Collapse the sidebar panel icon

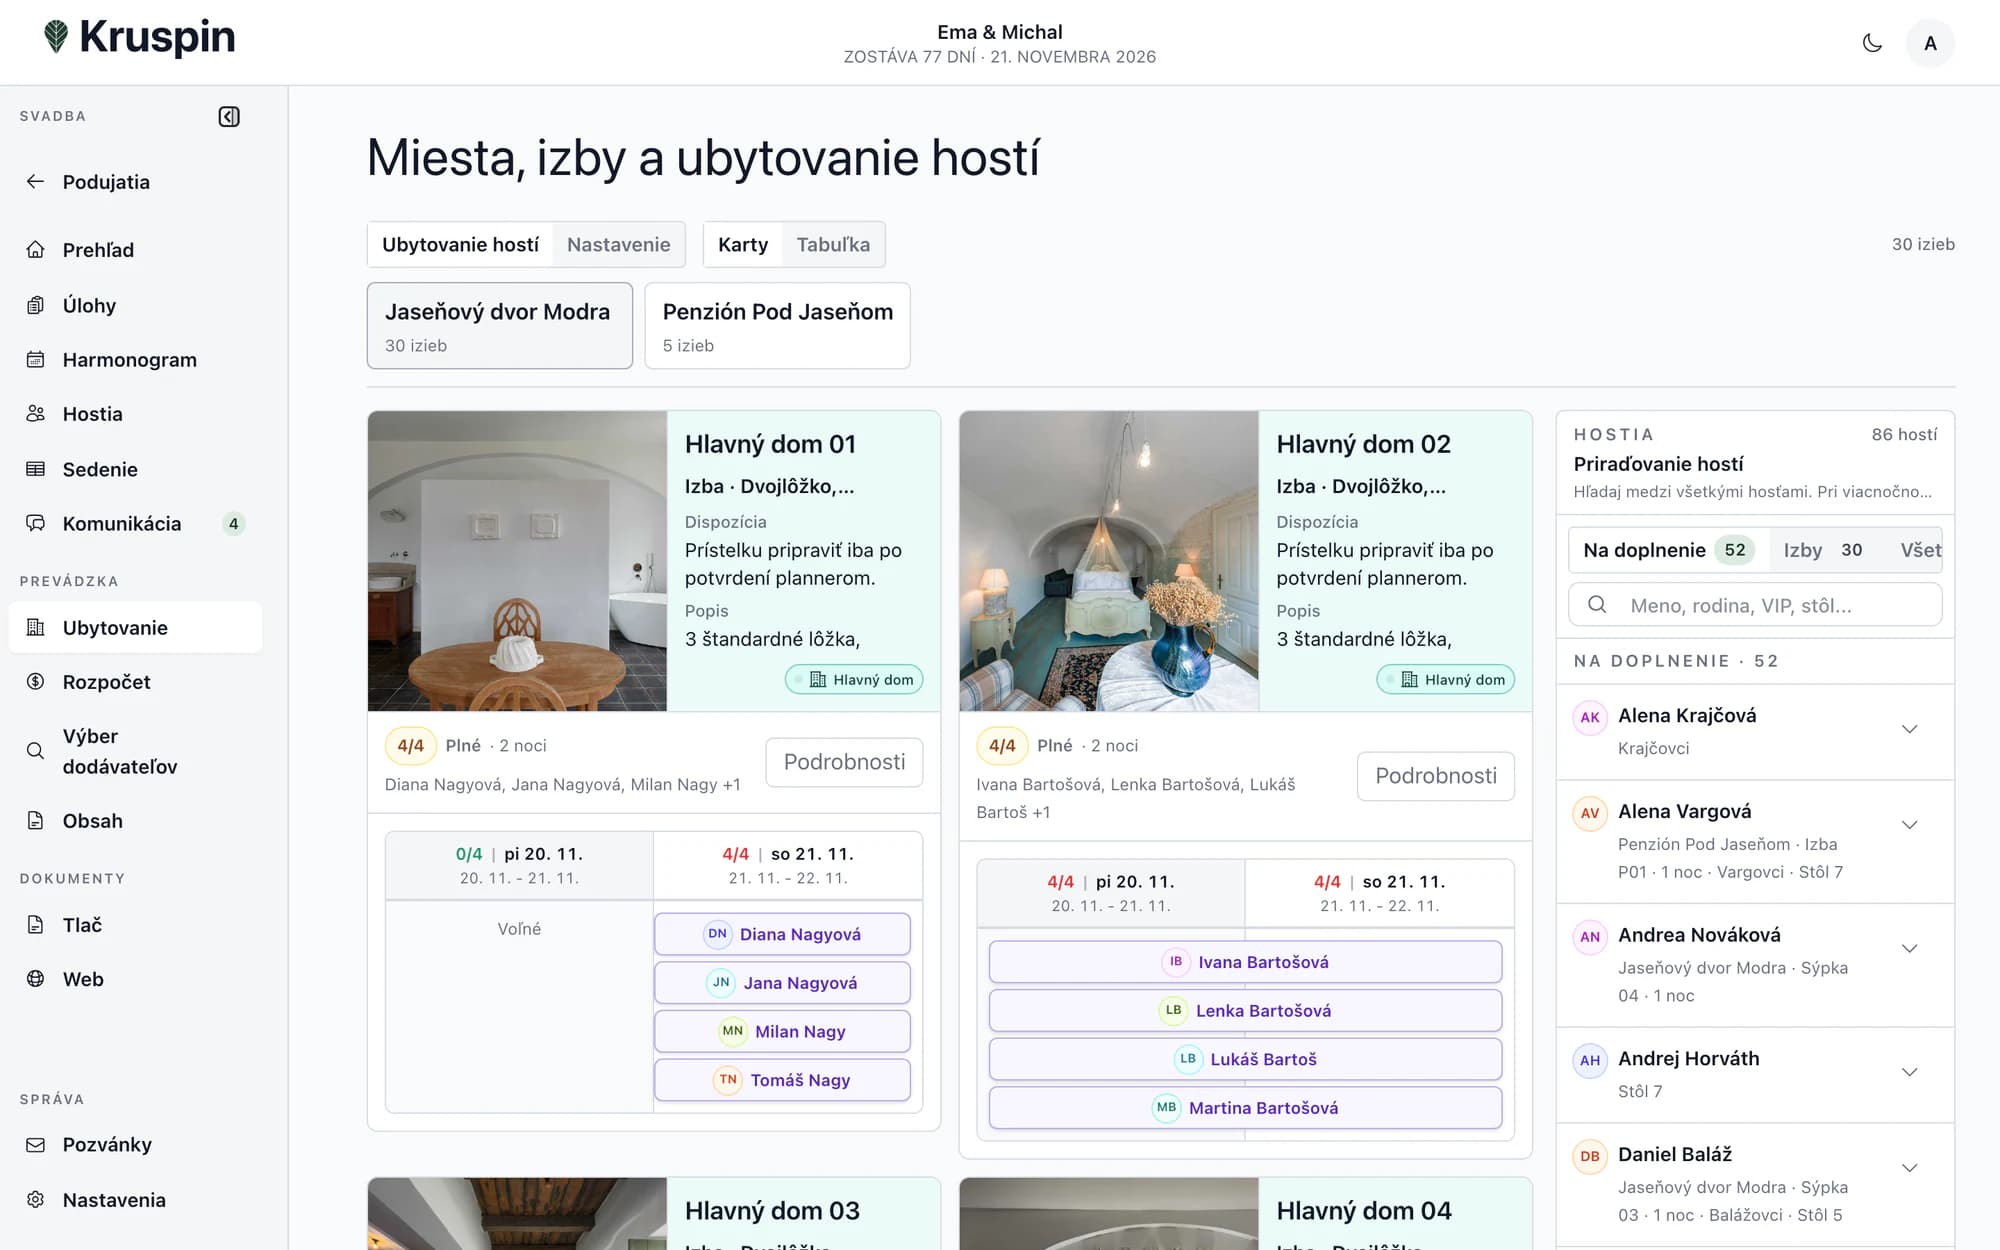coord(229,117)
